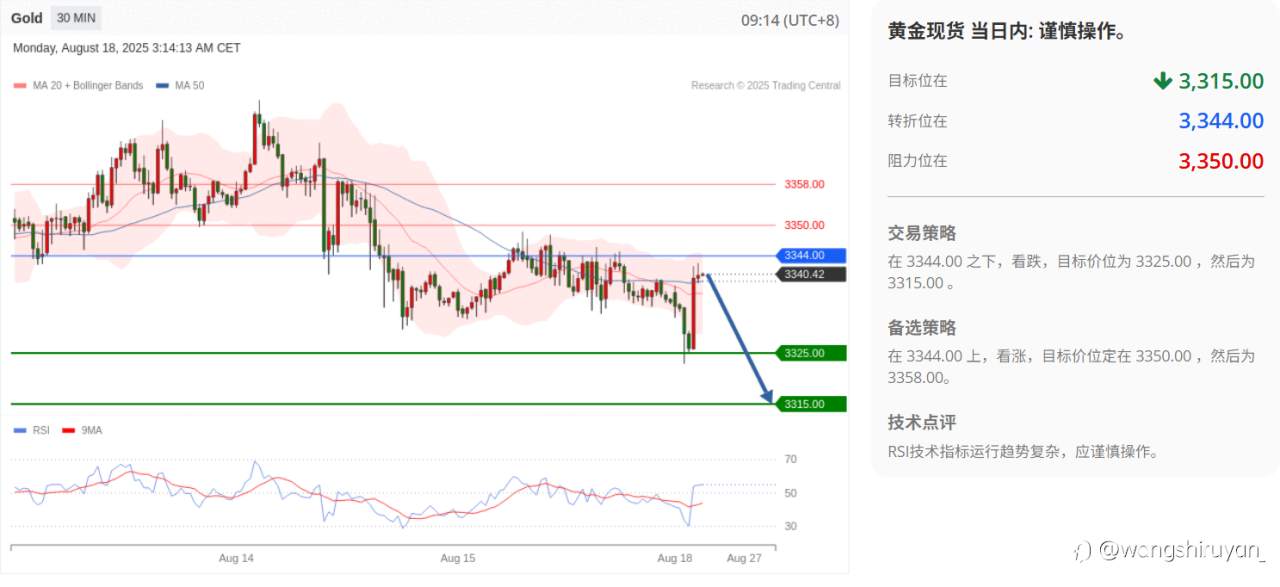Image resolution: width=1280 pixels, height=587 pixels.
Task: Click the RSI技术指标运行趋势复杂 comment text
Action: pyautogui.click(x=1023, y=452)
